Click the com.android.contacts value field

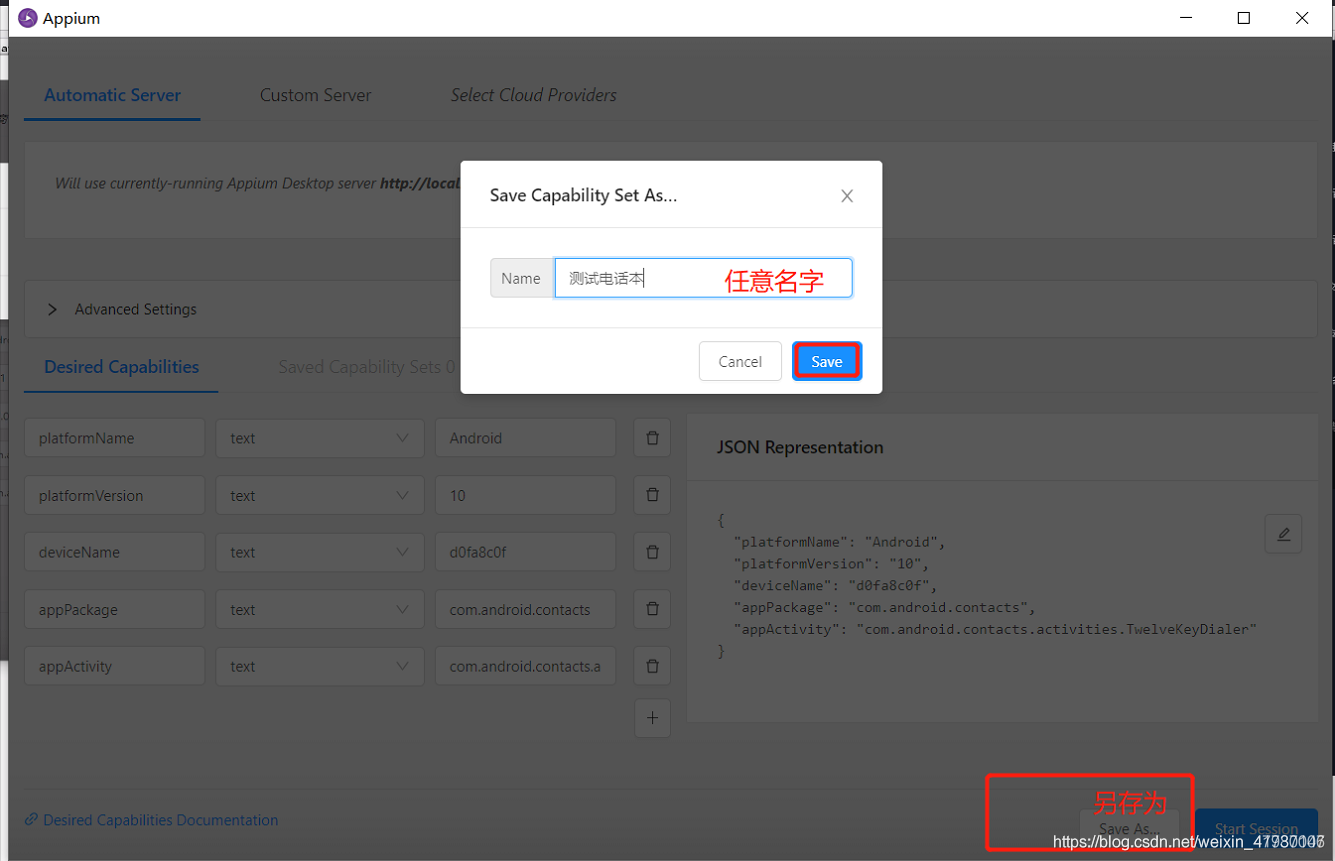(525, 609)
